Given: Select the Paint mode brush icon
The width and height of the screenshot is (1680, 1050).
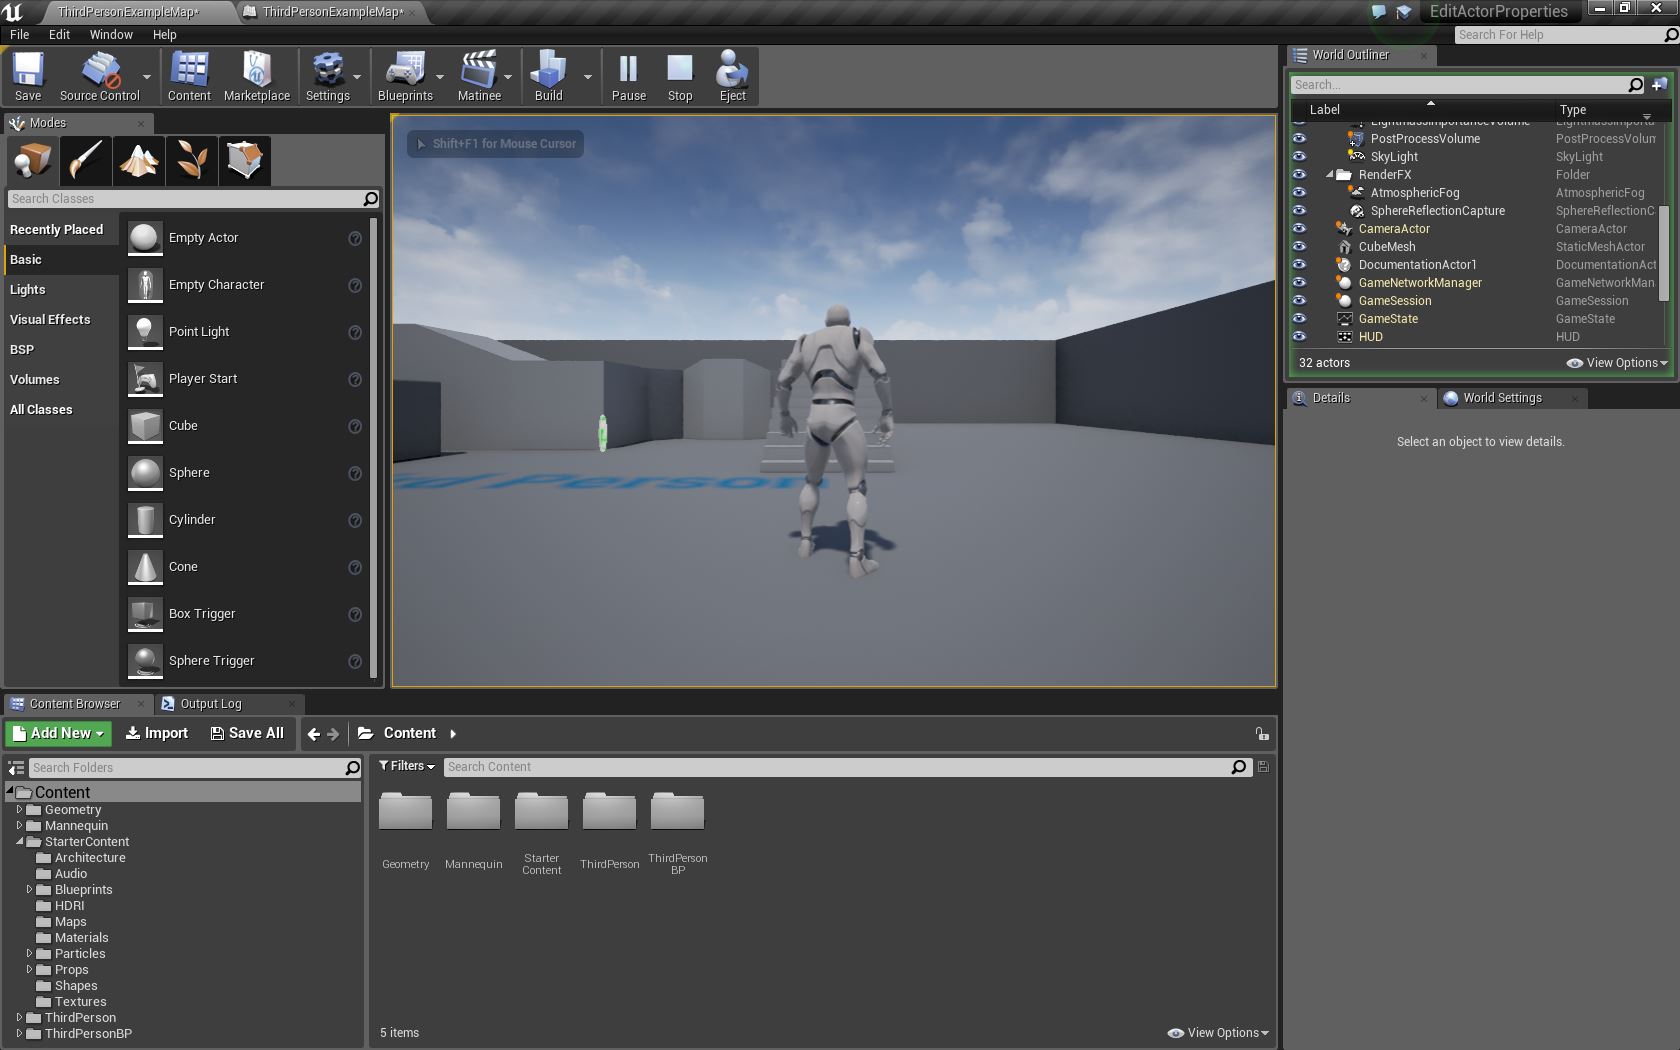Looking at the screenshot, I should point(85,160).
